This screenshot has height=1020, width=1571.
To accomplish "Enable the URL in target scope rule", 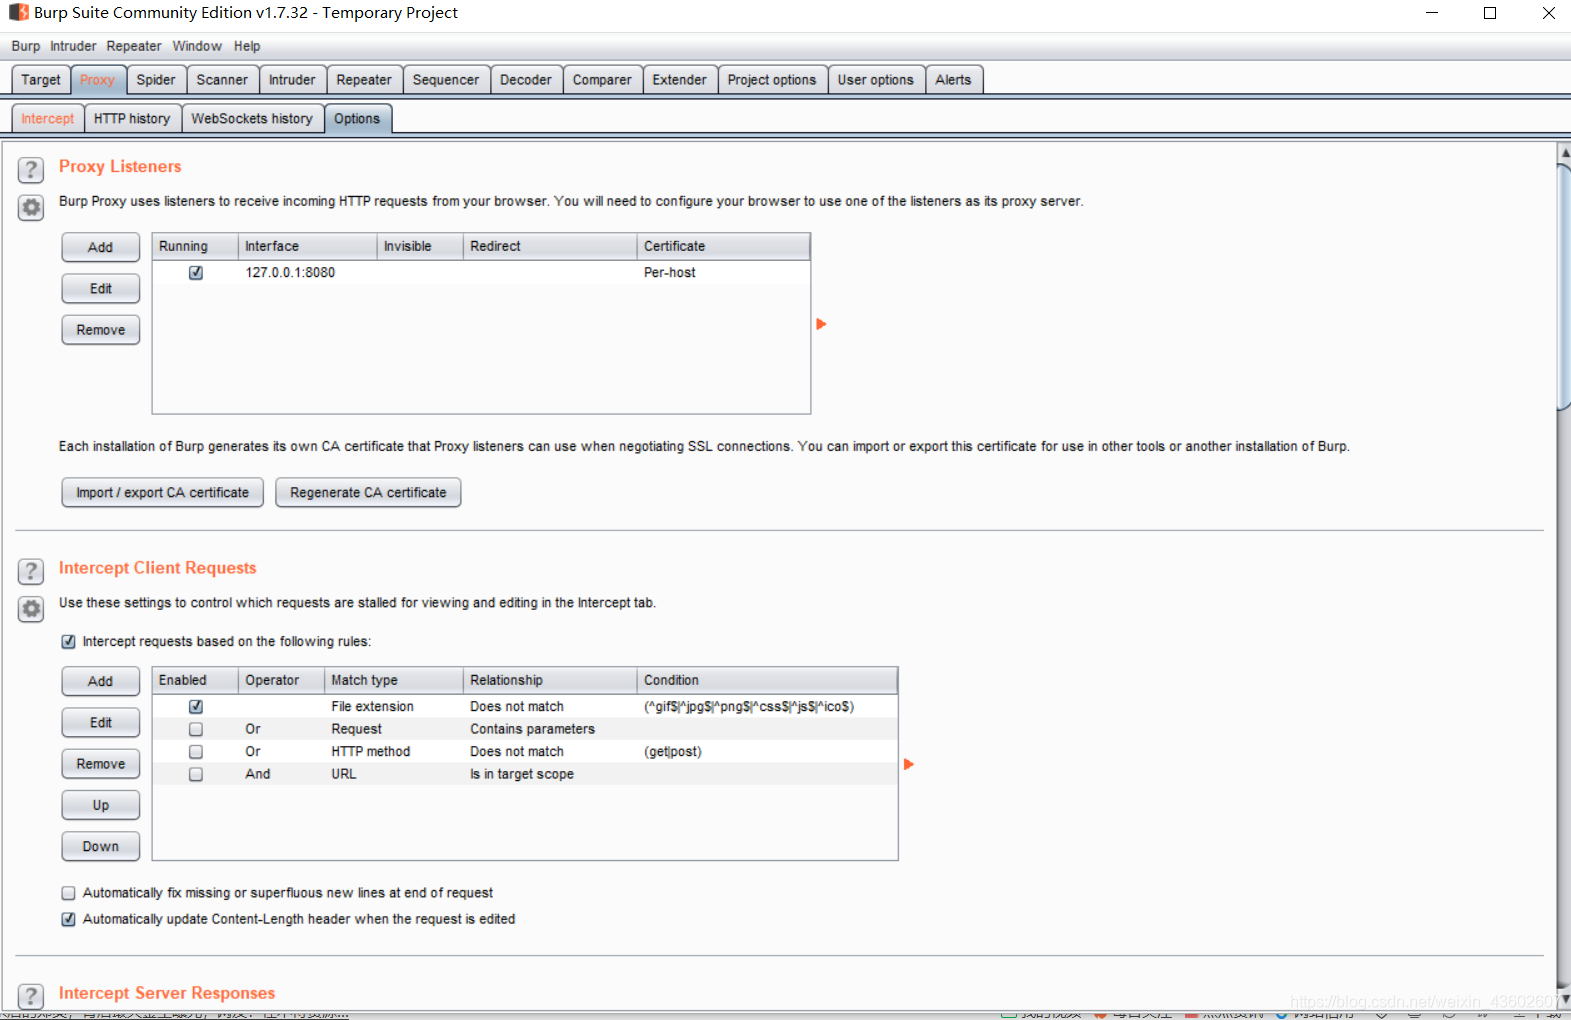I will tap(196, 774).
